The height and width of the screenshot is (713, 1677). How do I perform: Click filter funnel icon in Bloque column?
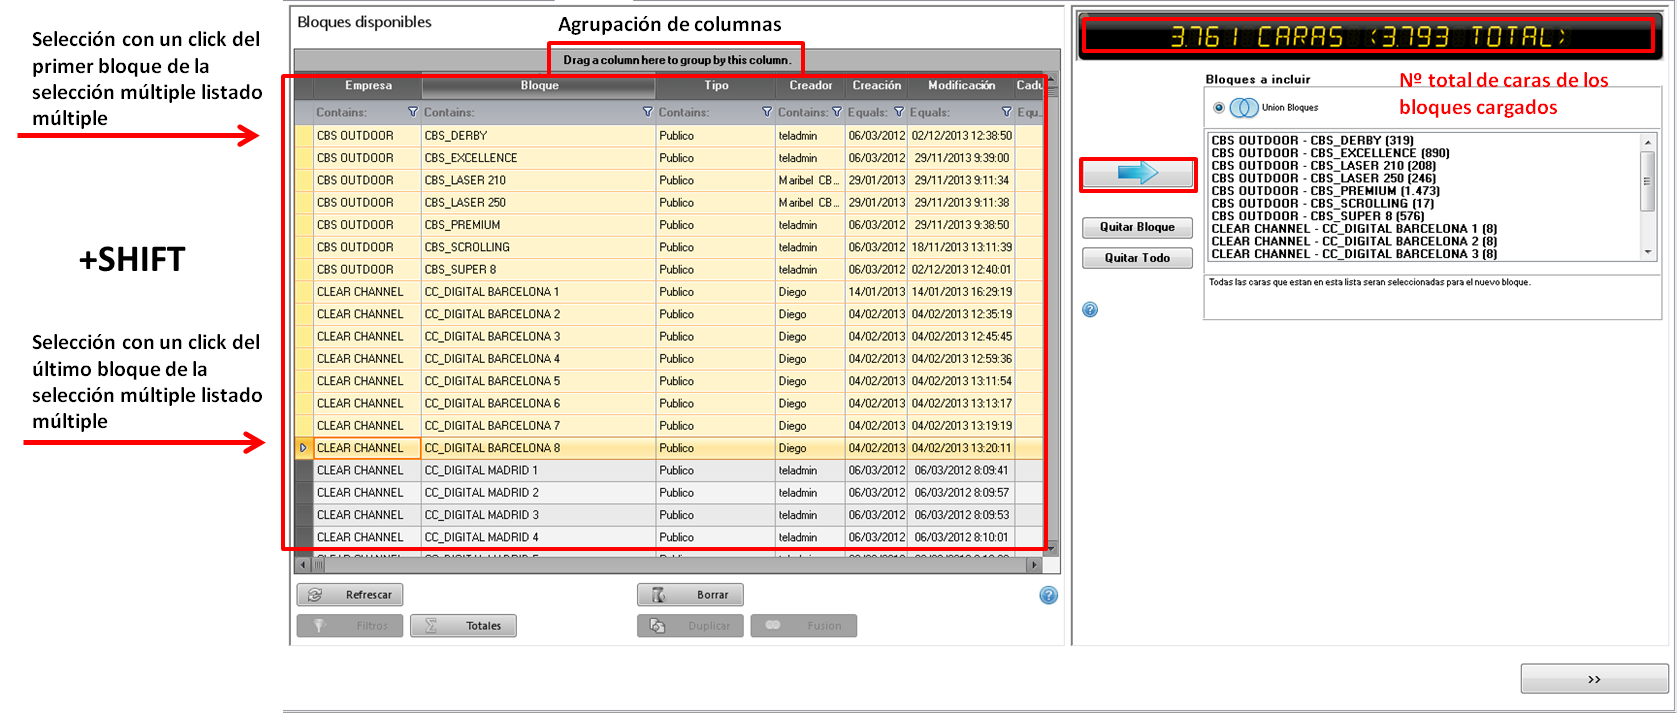pyautogui.click(x=647, y=112)
